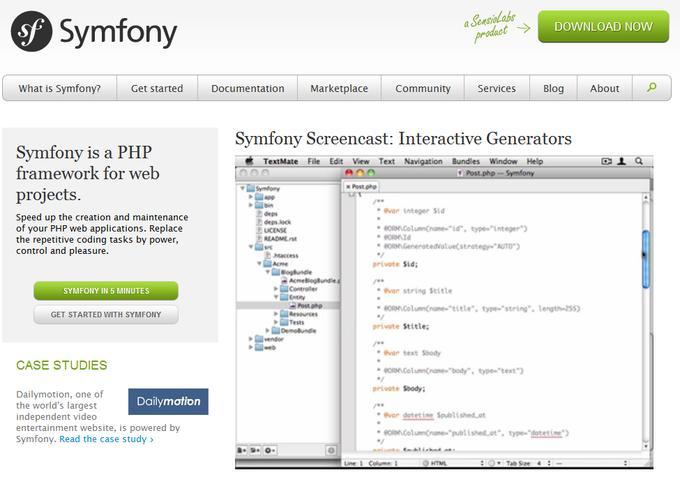Viewport: 680px width, 477px height.
Task: Click the Dailymotion logo
Action: [x=168, y=401]
